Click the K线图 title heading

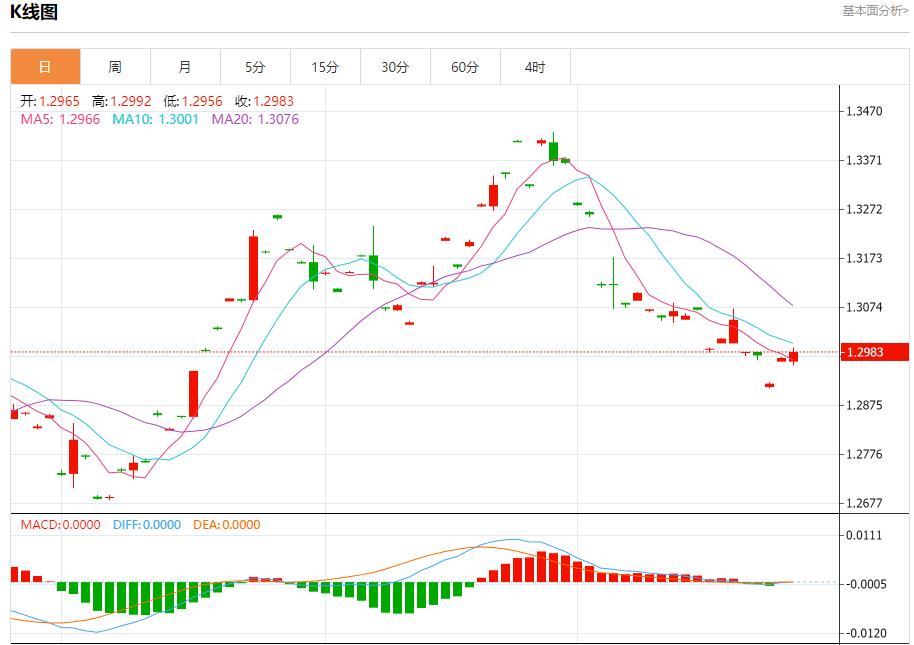click(34, 13)
